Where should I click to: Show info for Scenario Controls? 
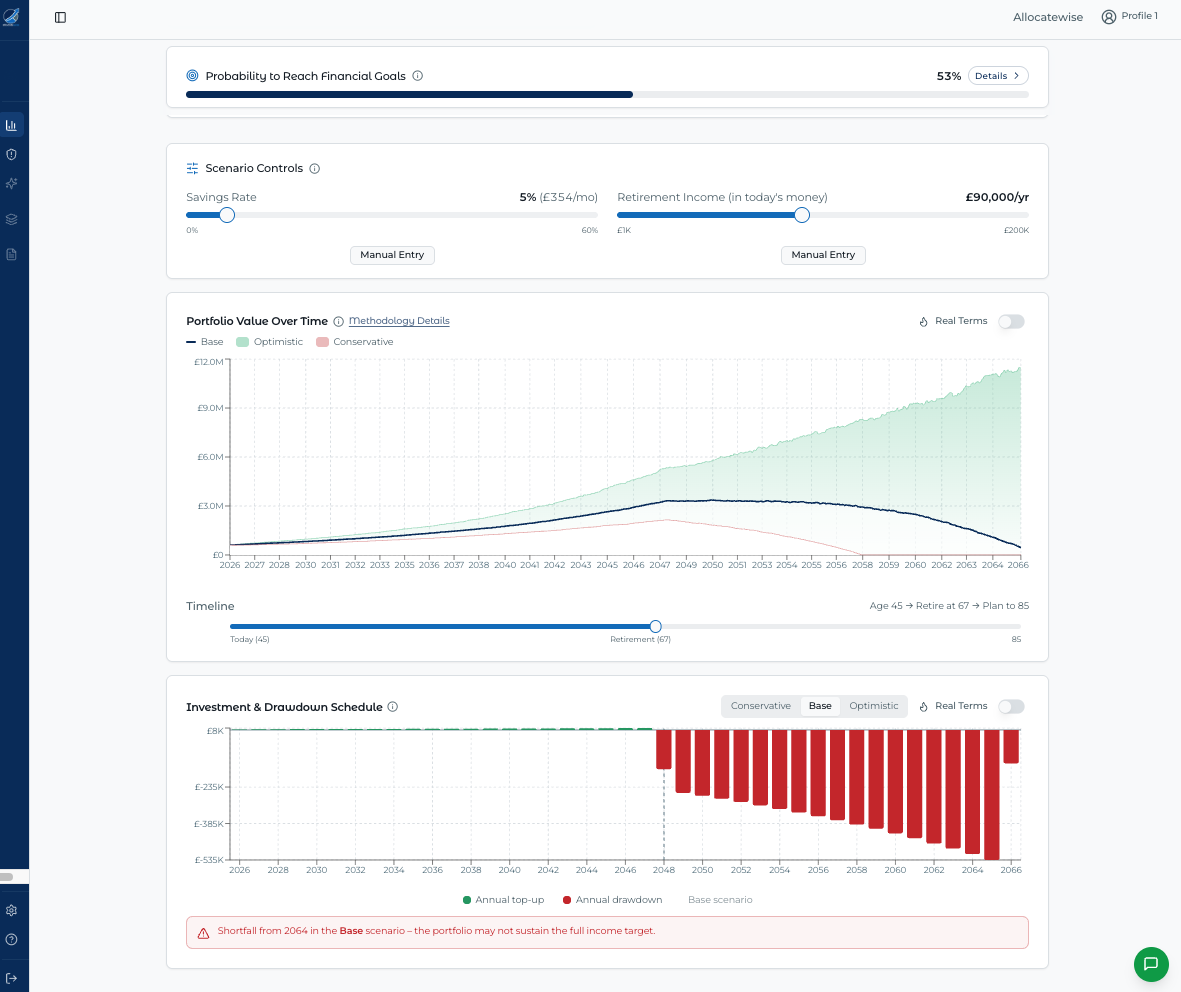[x=315, y=169]
